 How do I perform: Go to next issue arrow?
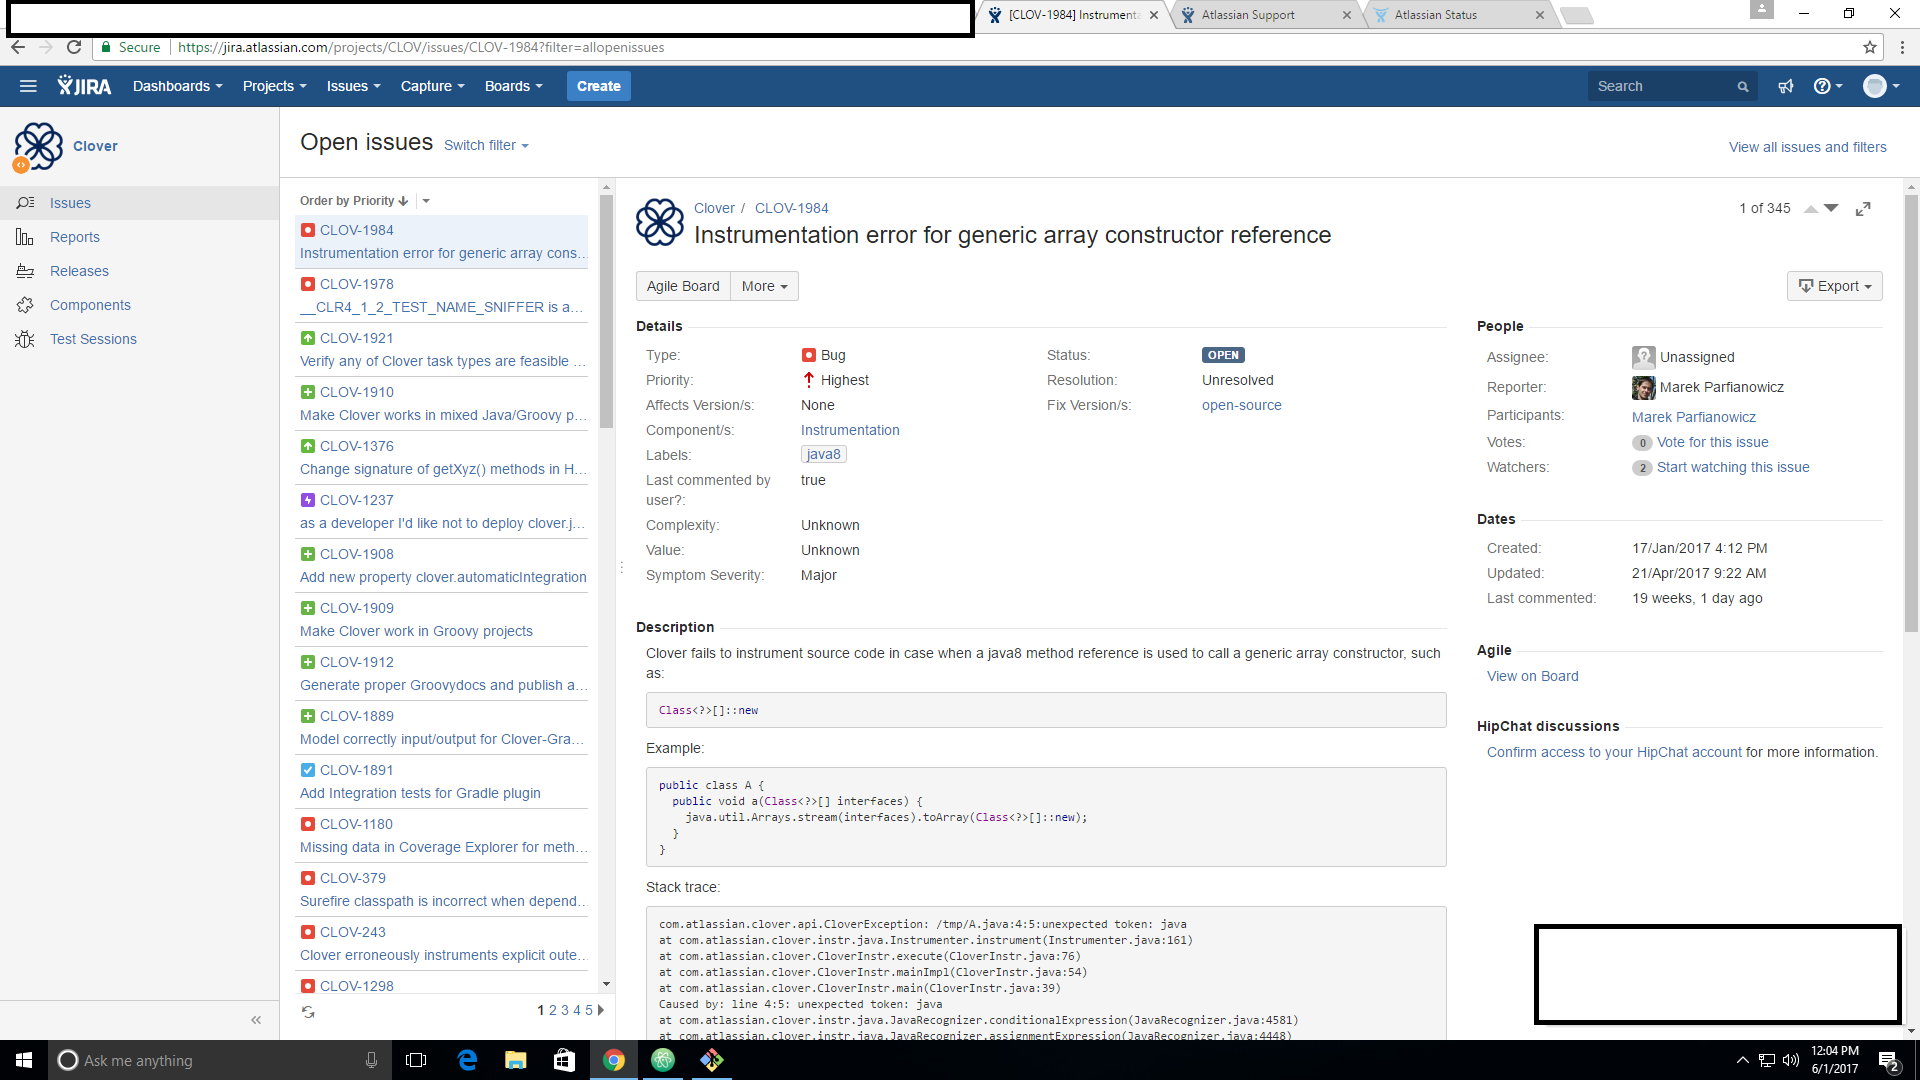pyautogui.click(x=1831, y=208)
